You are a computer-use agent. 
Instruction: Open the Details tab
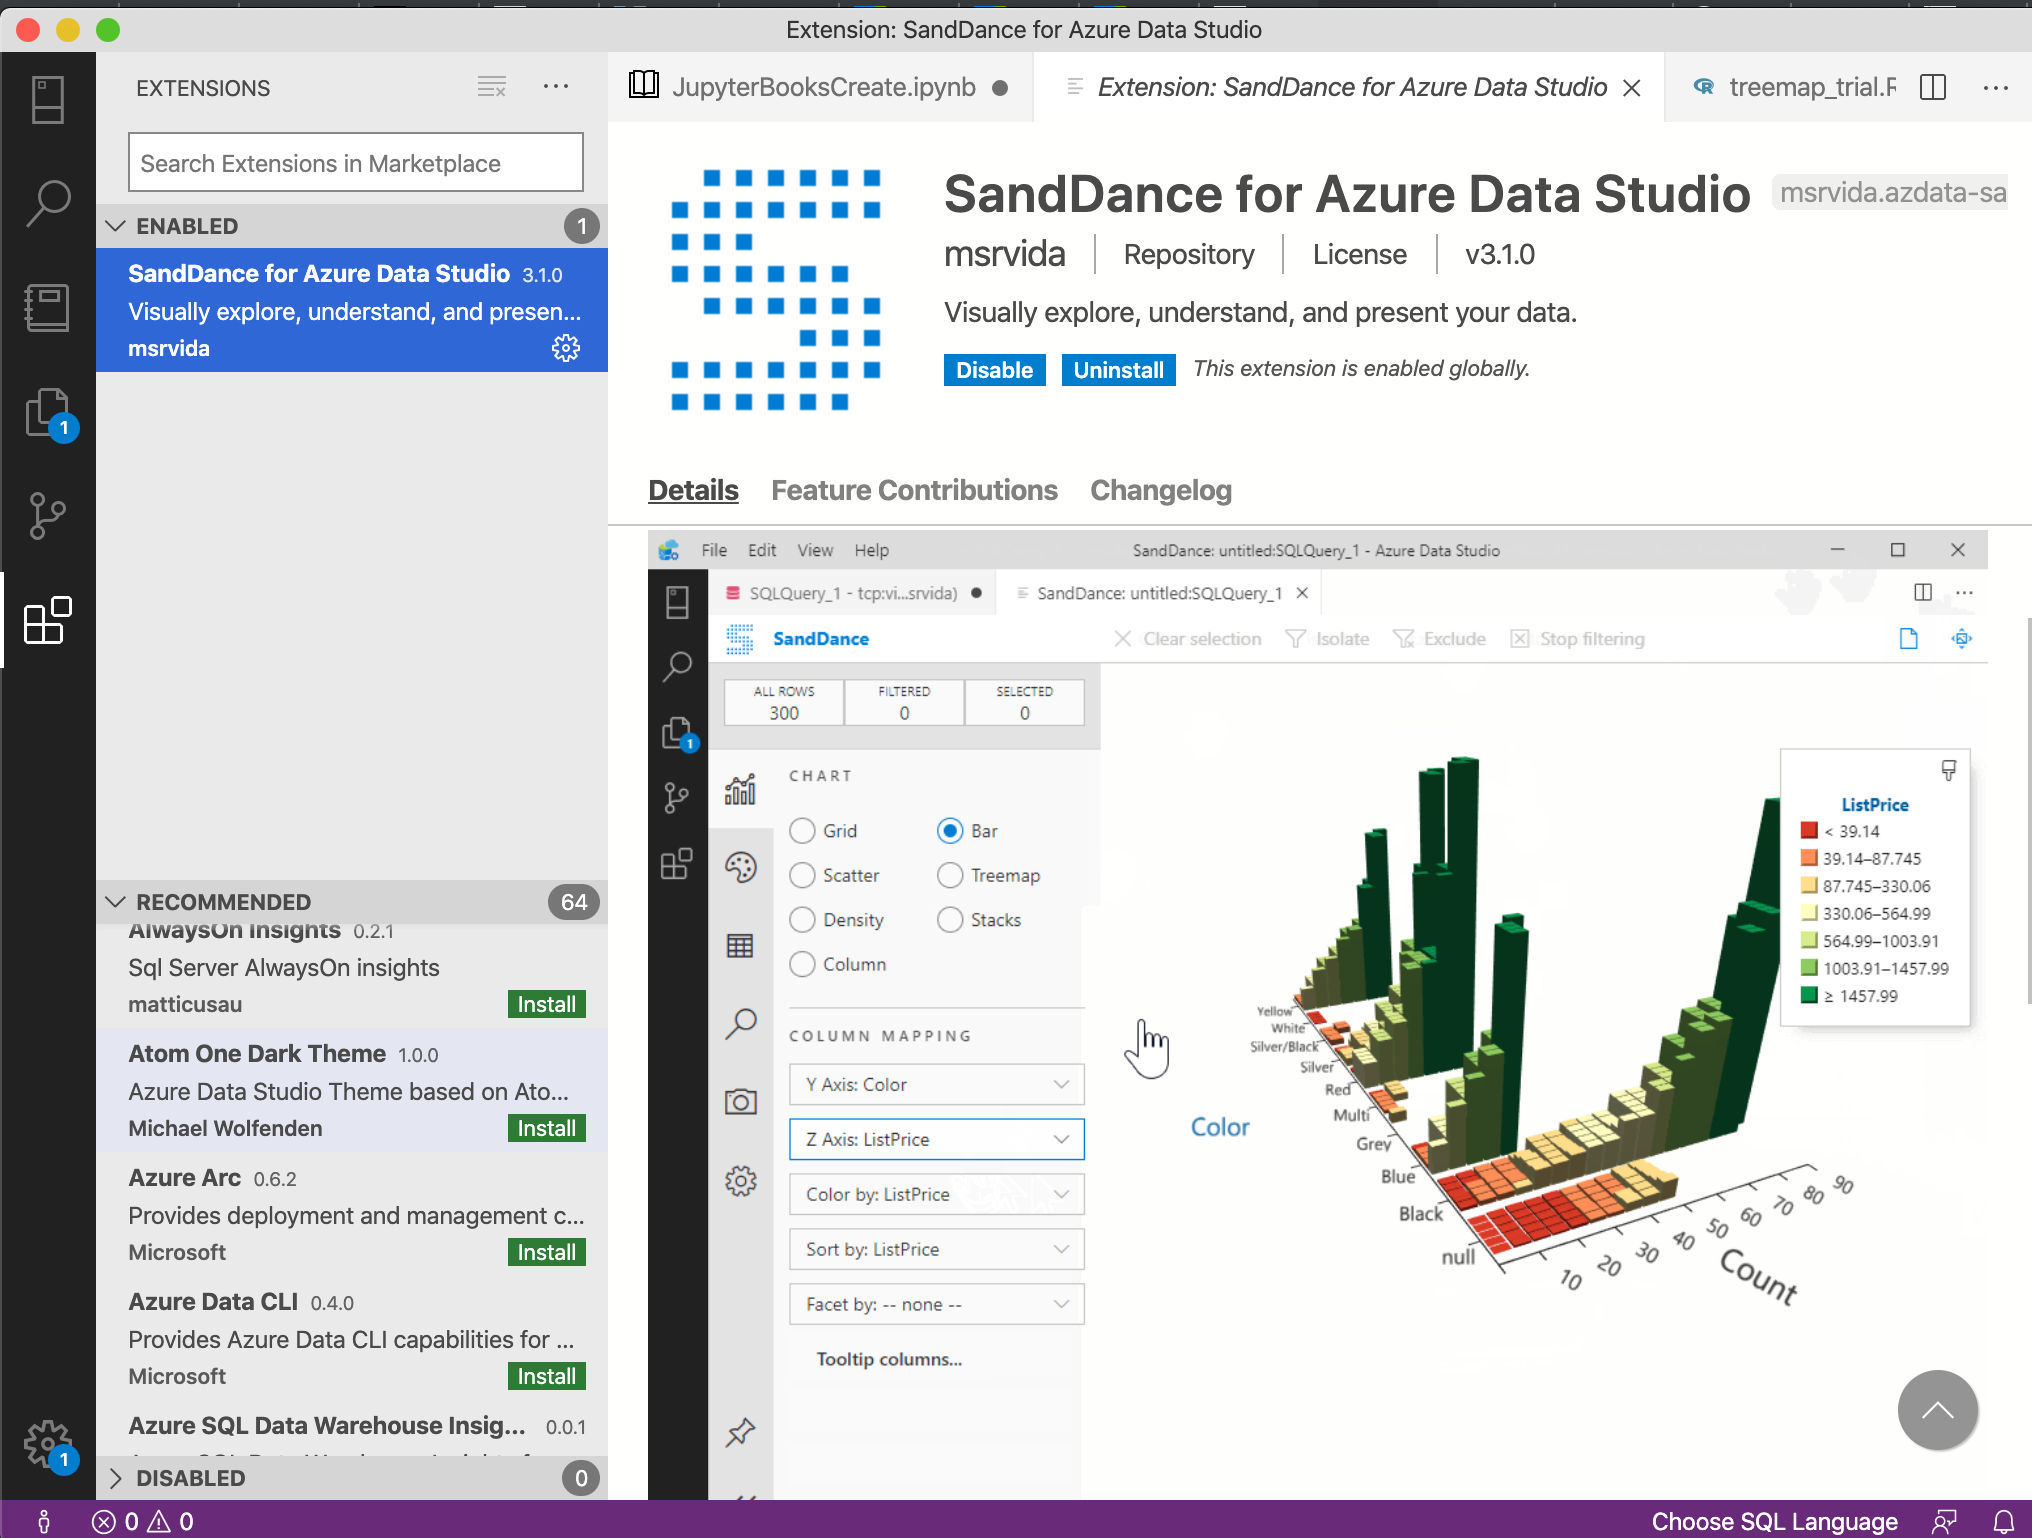693,490
